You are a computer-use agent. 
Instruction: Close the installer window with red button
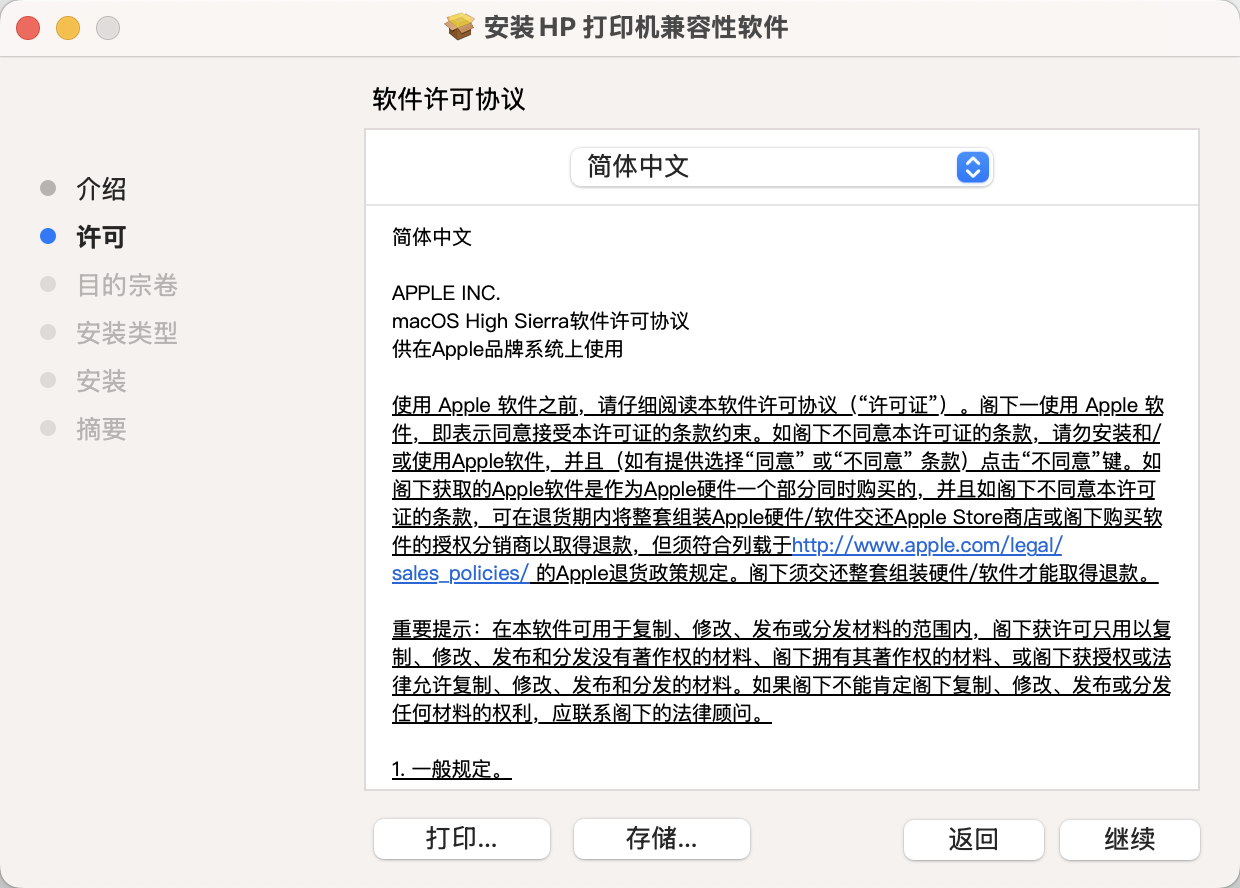click(28, 28)
